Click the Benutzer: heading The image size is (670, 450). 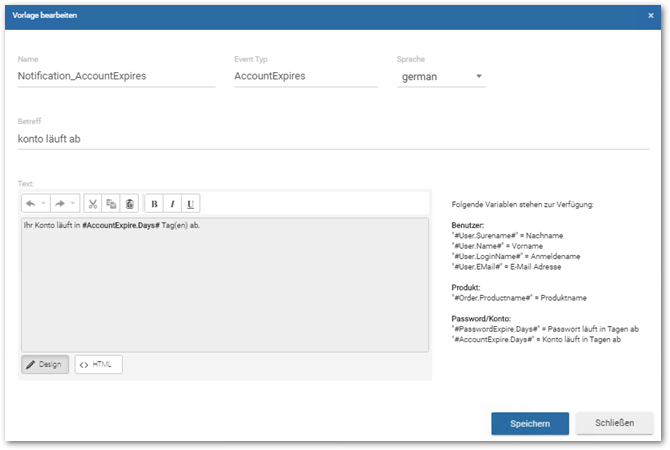pos(467,225)
